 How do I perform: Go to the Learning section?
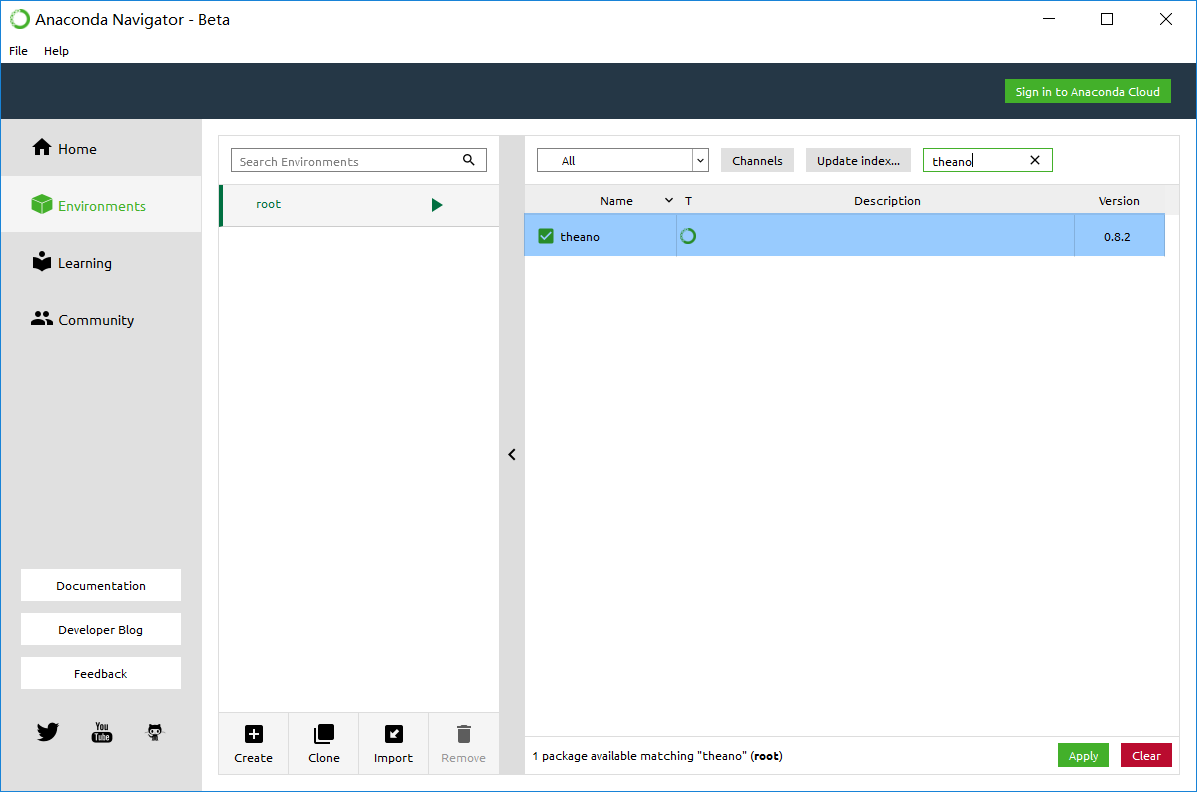point(72,263)
